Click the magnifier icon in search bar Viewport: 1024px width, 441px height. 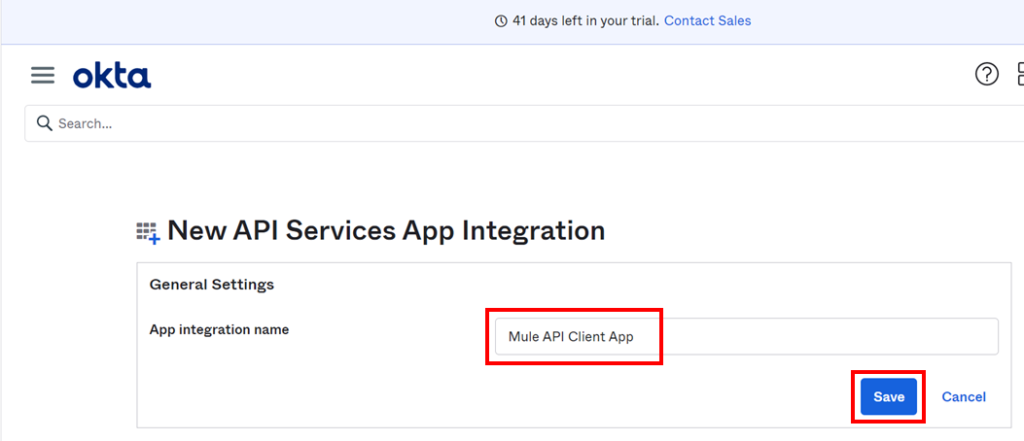(x=44, y=123)
